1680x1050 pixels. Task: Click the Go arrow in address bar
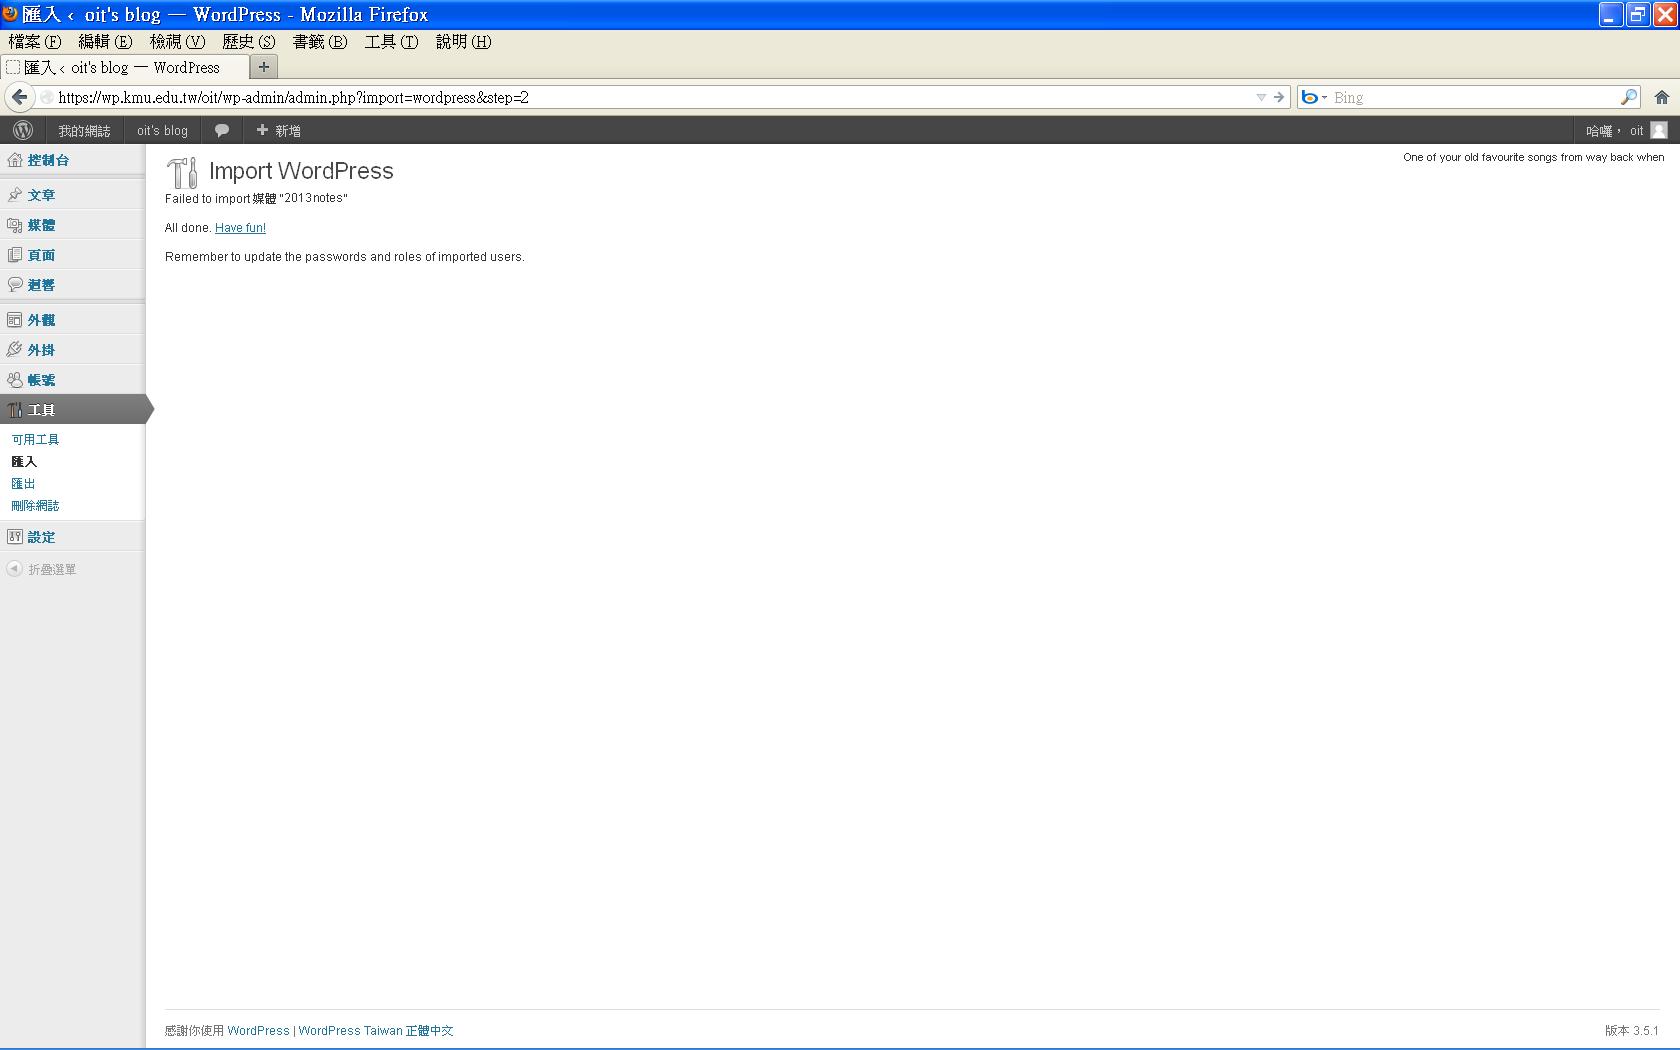pyautogui.click(x=1279, y=97)
